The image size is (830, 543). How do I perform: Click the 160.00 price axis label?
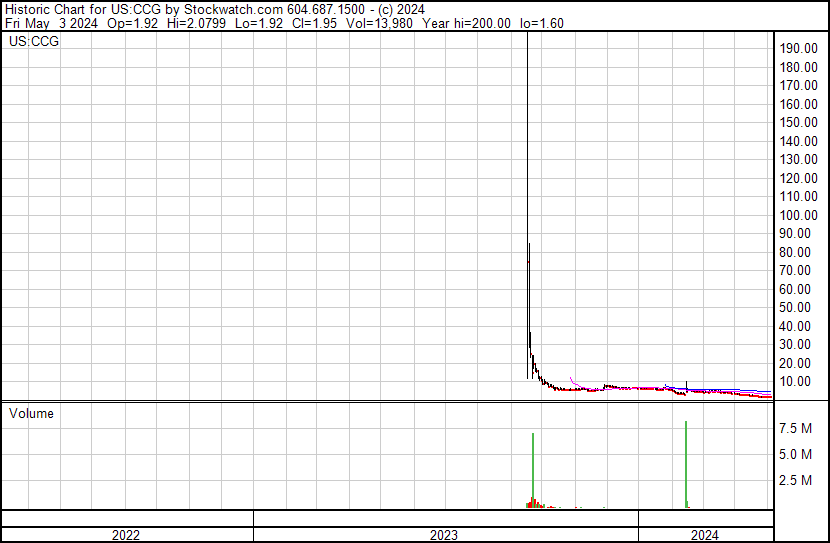pos(798,104)
